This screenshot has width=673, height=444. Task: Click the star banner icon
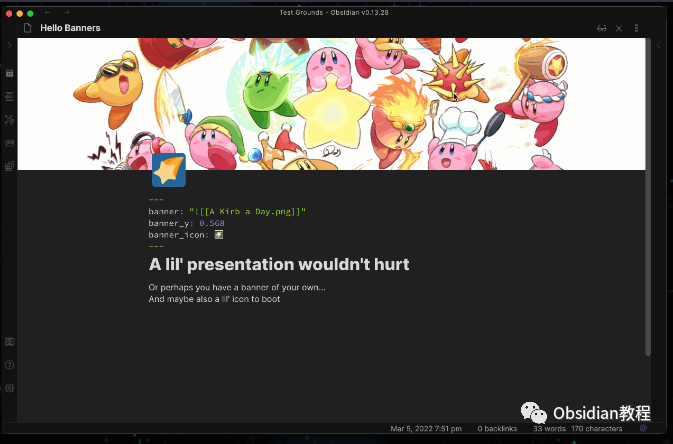pyautogui.click(x=169, y=170)
